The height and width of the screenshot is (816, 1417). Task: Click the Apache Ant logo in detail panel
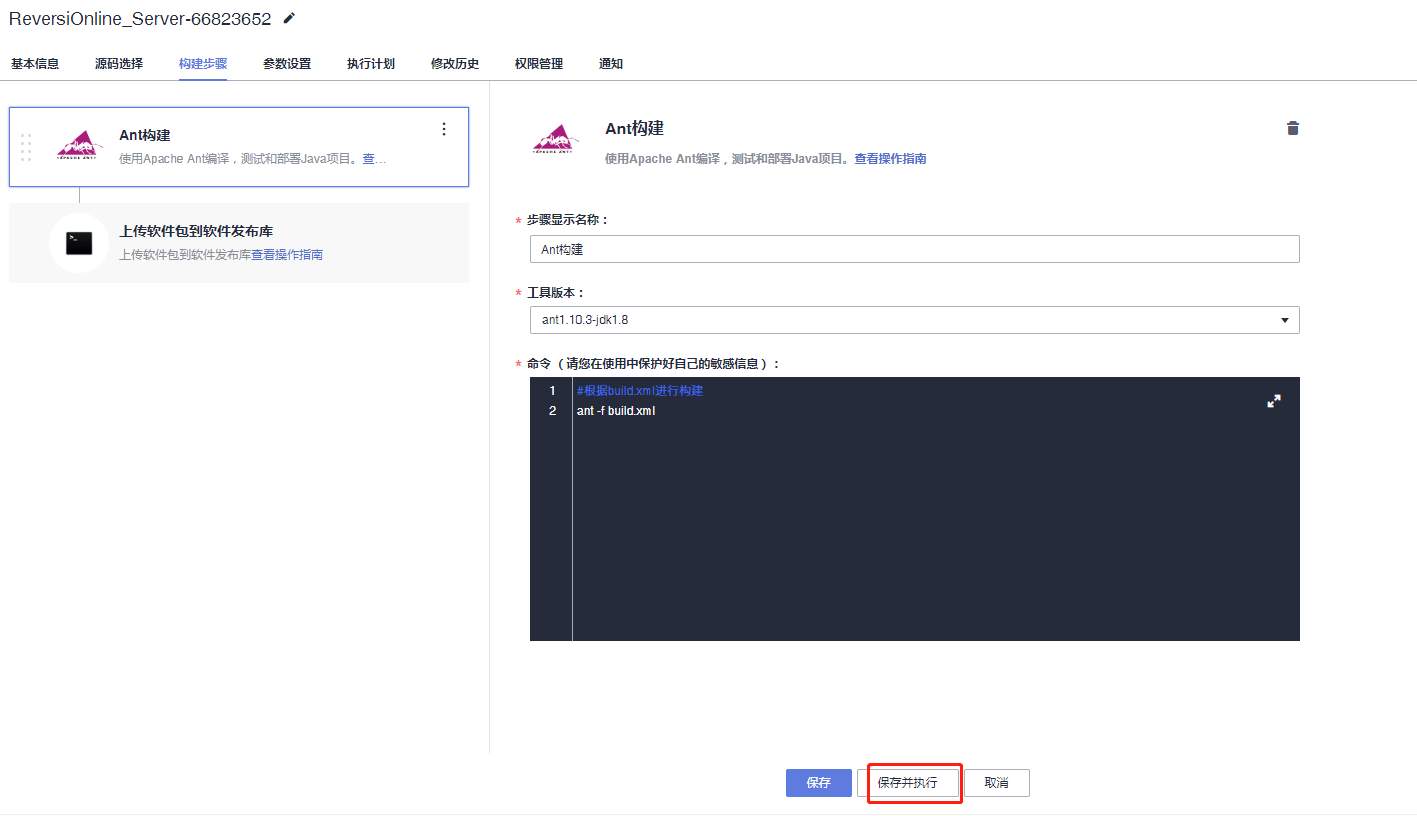(555, 140)
